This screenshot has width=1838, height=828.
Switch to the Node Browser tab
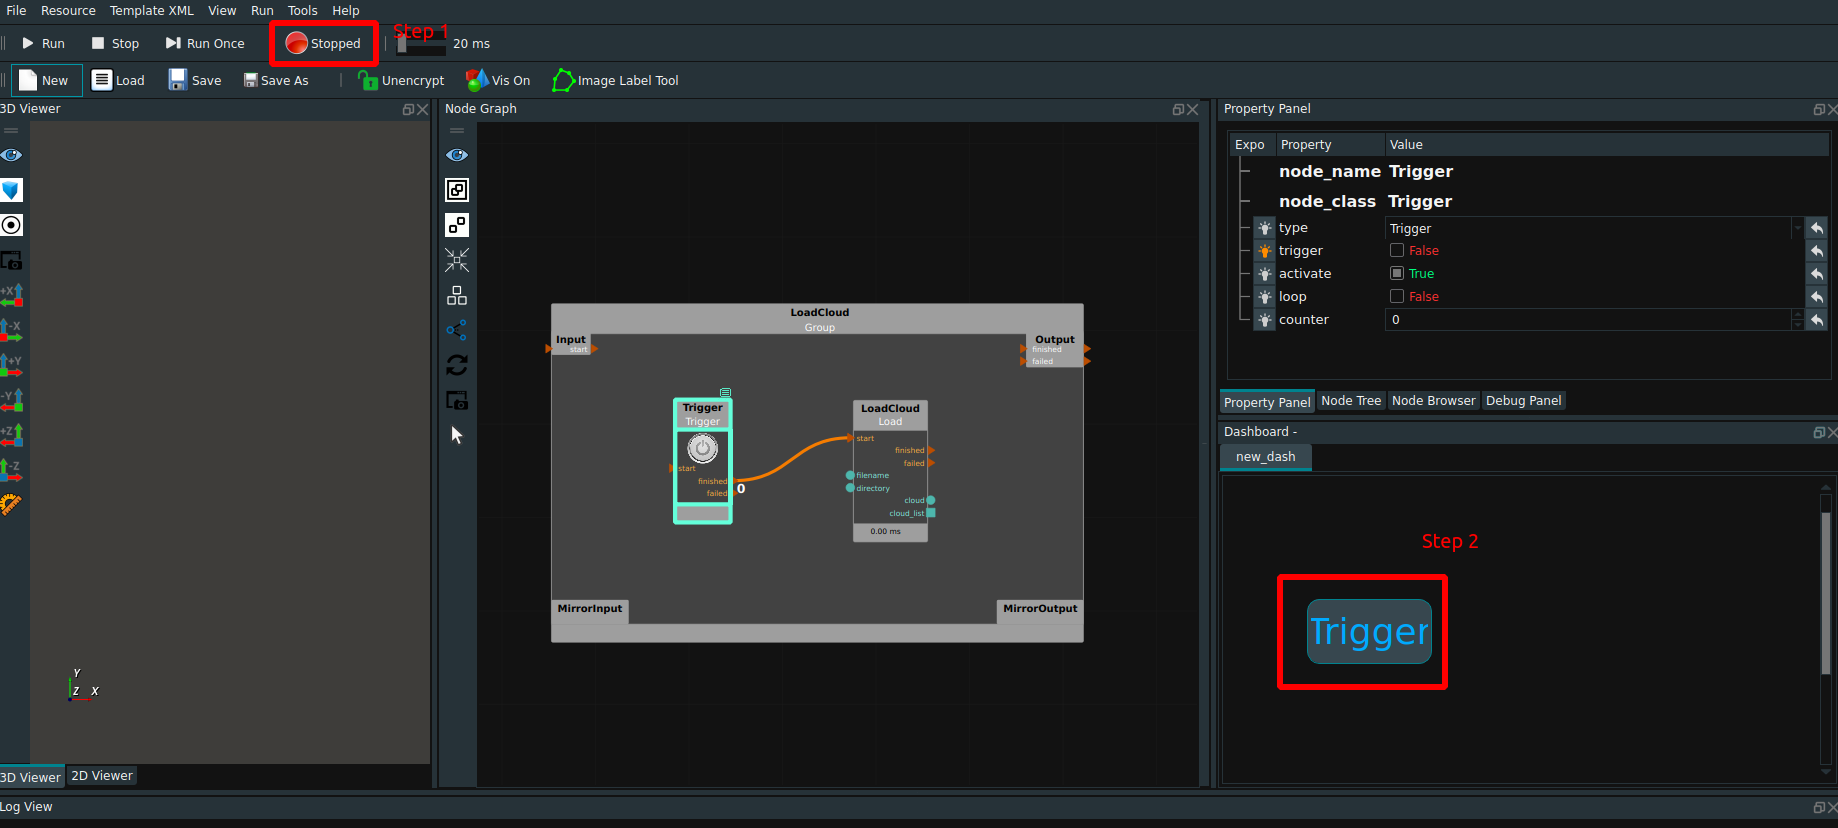pos(1433,400)
